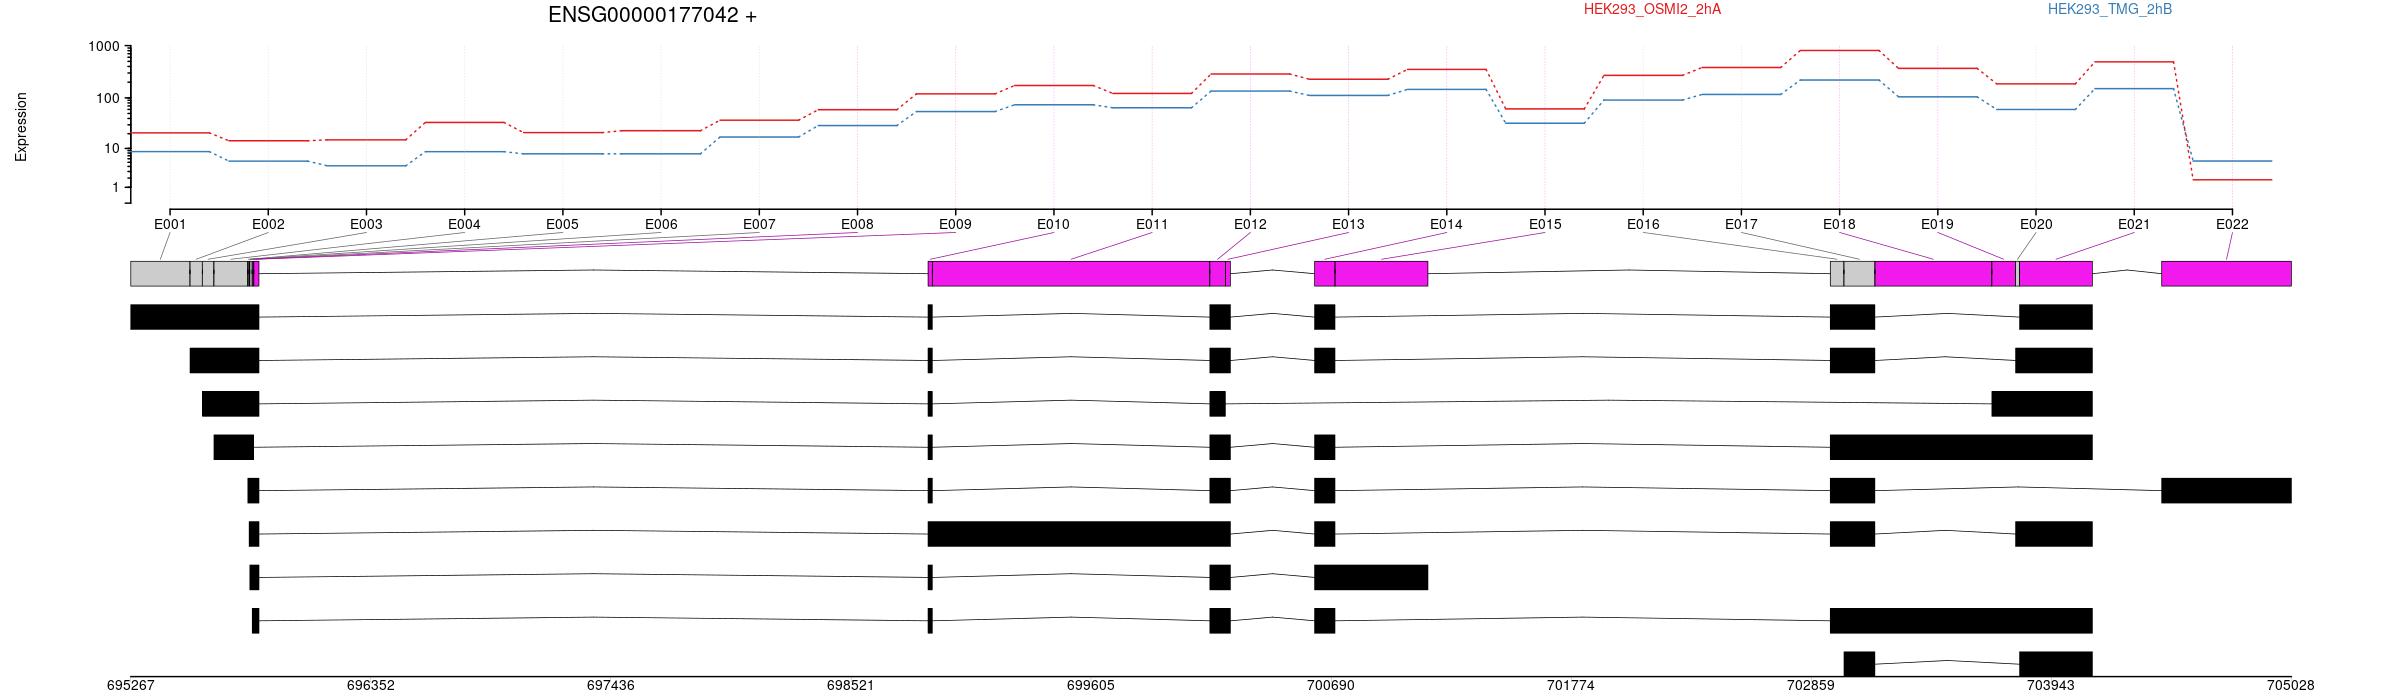Click genomic coordinate 698521
The image size is (2400, 700).
(851, 686)
